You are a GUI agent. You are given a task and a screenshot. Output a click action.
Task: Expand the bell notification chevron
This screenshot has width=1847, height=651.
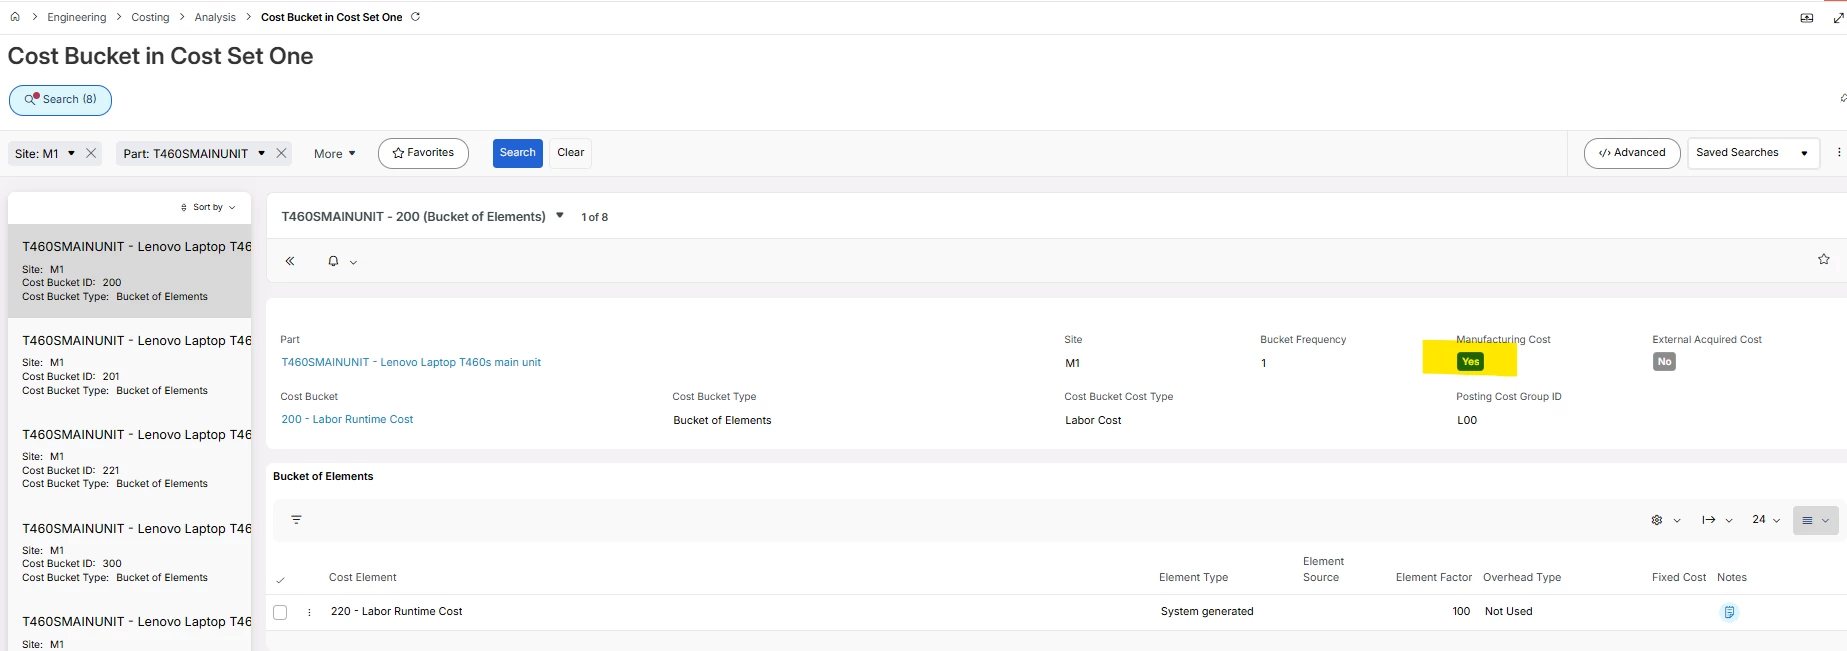[353, 262]
